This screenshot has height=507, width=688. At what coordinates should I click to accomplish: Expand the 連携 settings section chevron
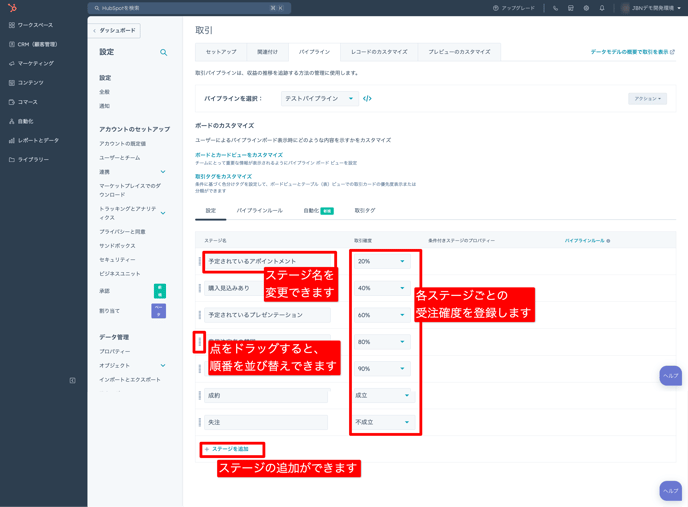tap(163, 172)
